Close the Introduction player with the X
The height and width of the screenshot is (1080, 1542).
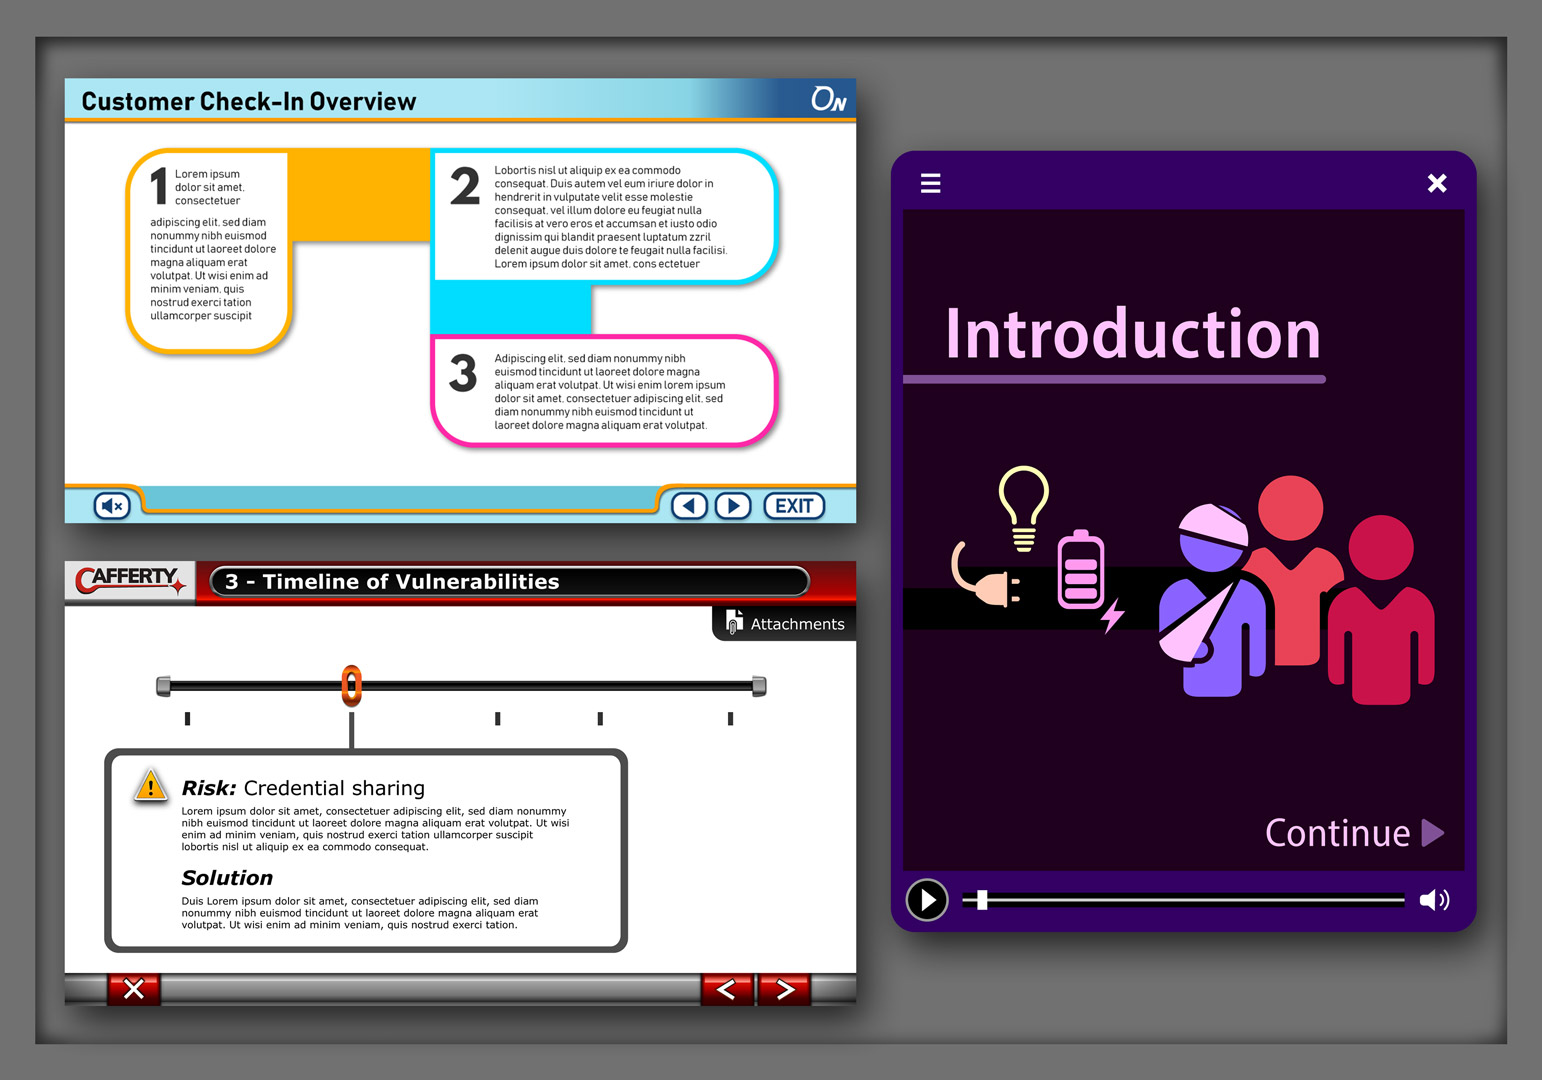(x=1437, y=183)
